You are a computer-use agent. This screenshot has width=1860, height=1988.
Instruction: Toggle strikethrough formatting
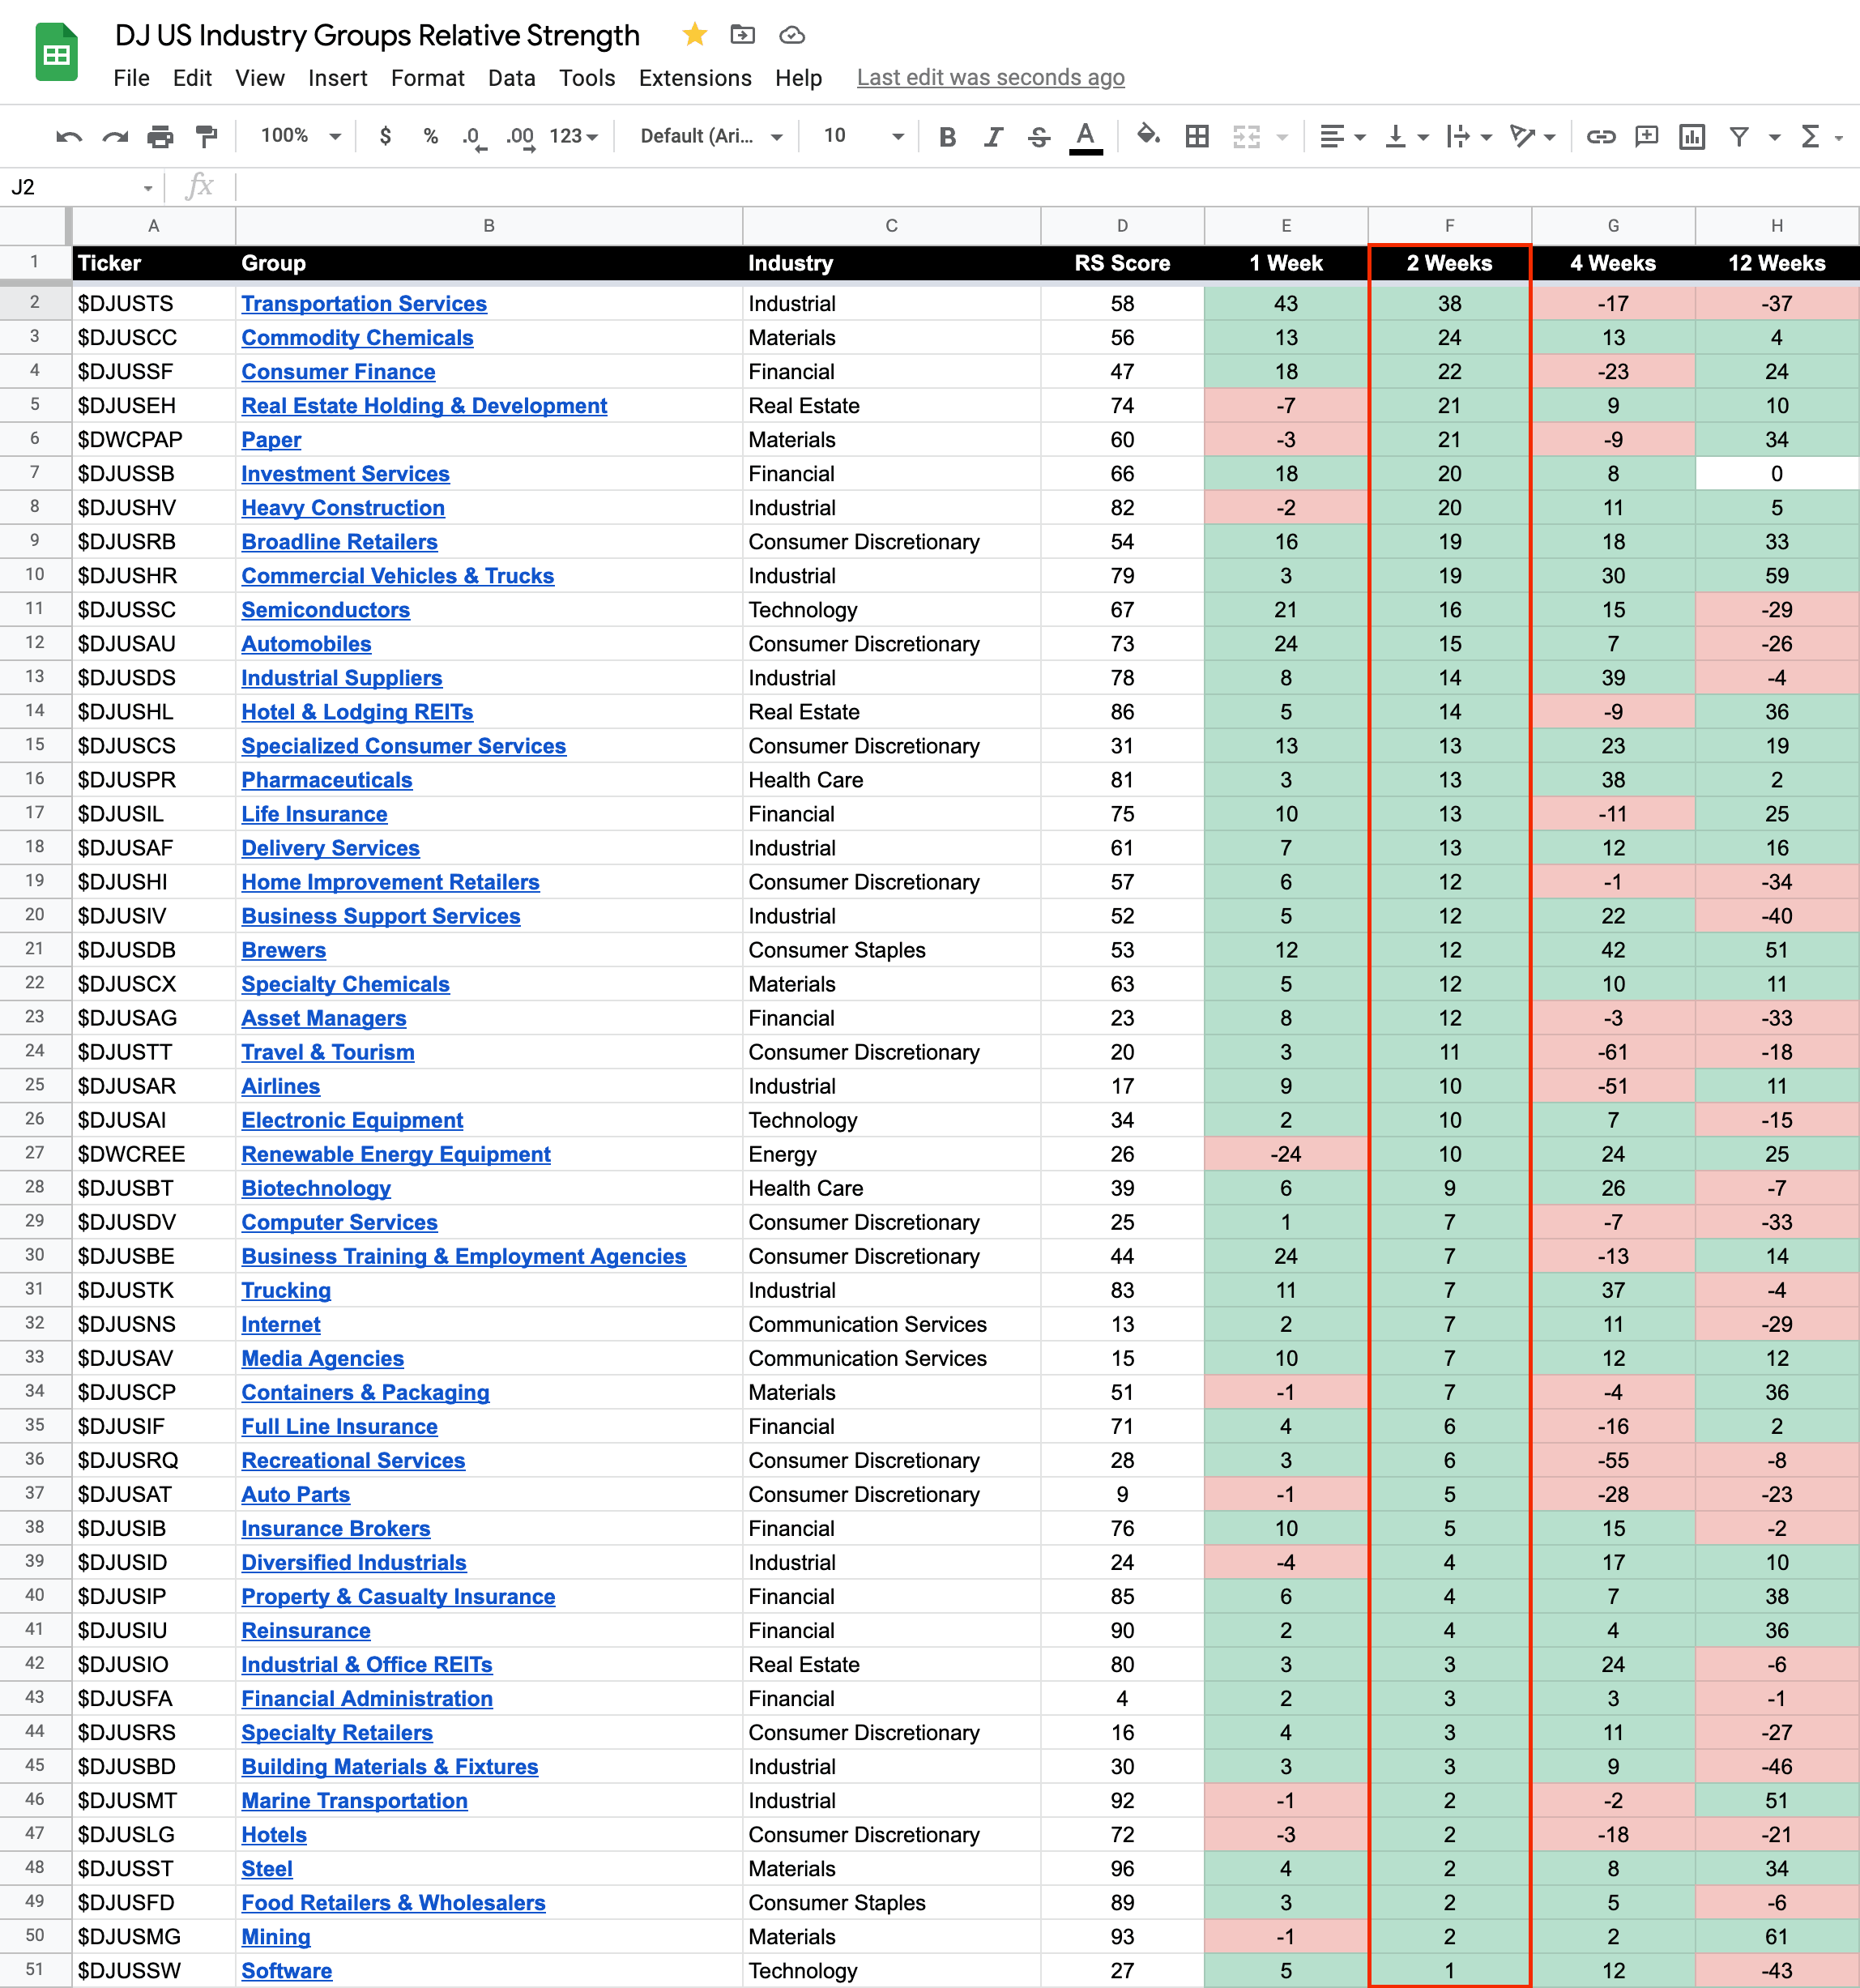pos(1039,137)
